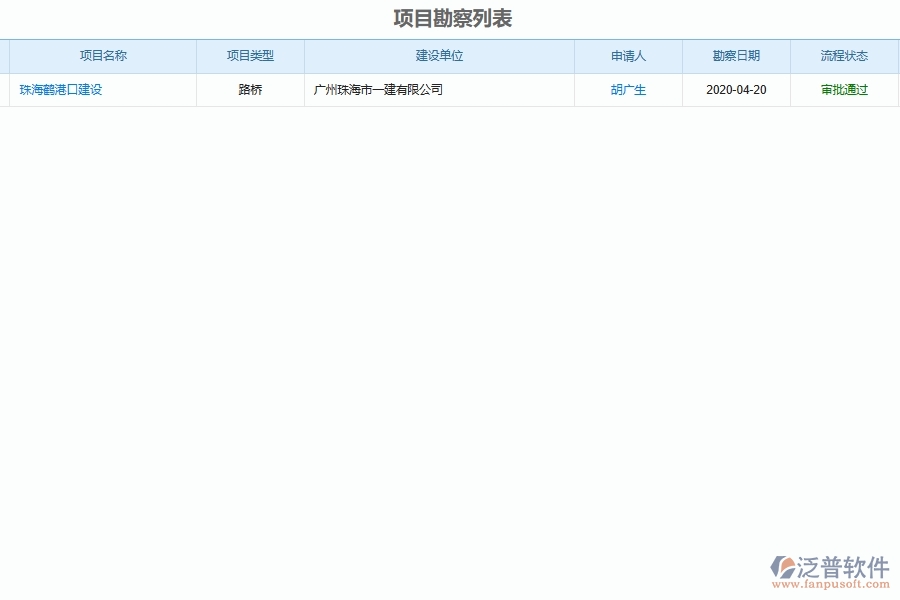Select the 2020-04-20 survey date cell
This screenshot has height=600, width=900.
pyautogui.click(x=735, y=90)
